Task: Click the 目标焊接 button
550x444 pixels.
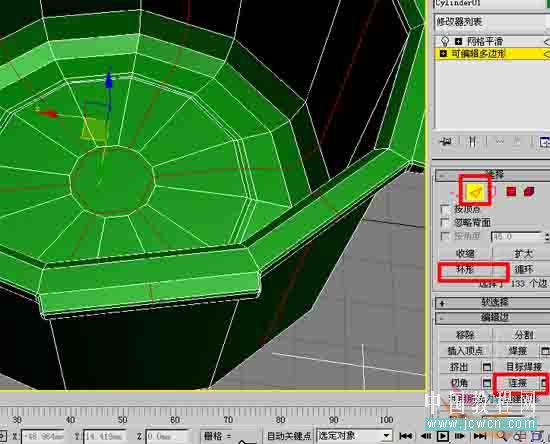Action: tap(522, 367)
